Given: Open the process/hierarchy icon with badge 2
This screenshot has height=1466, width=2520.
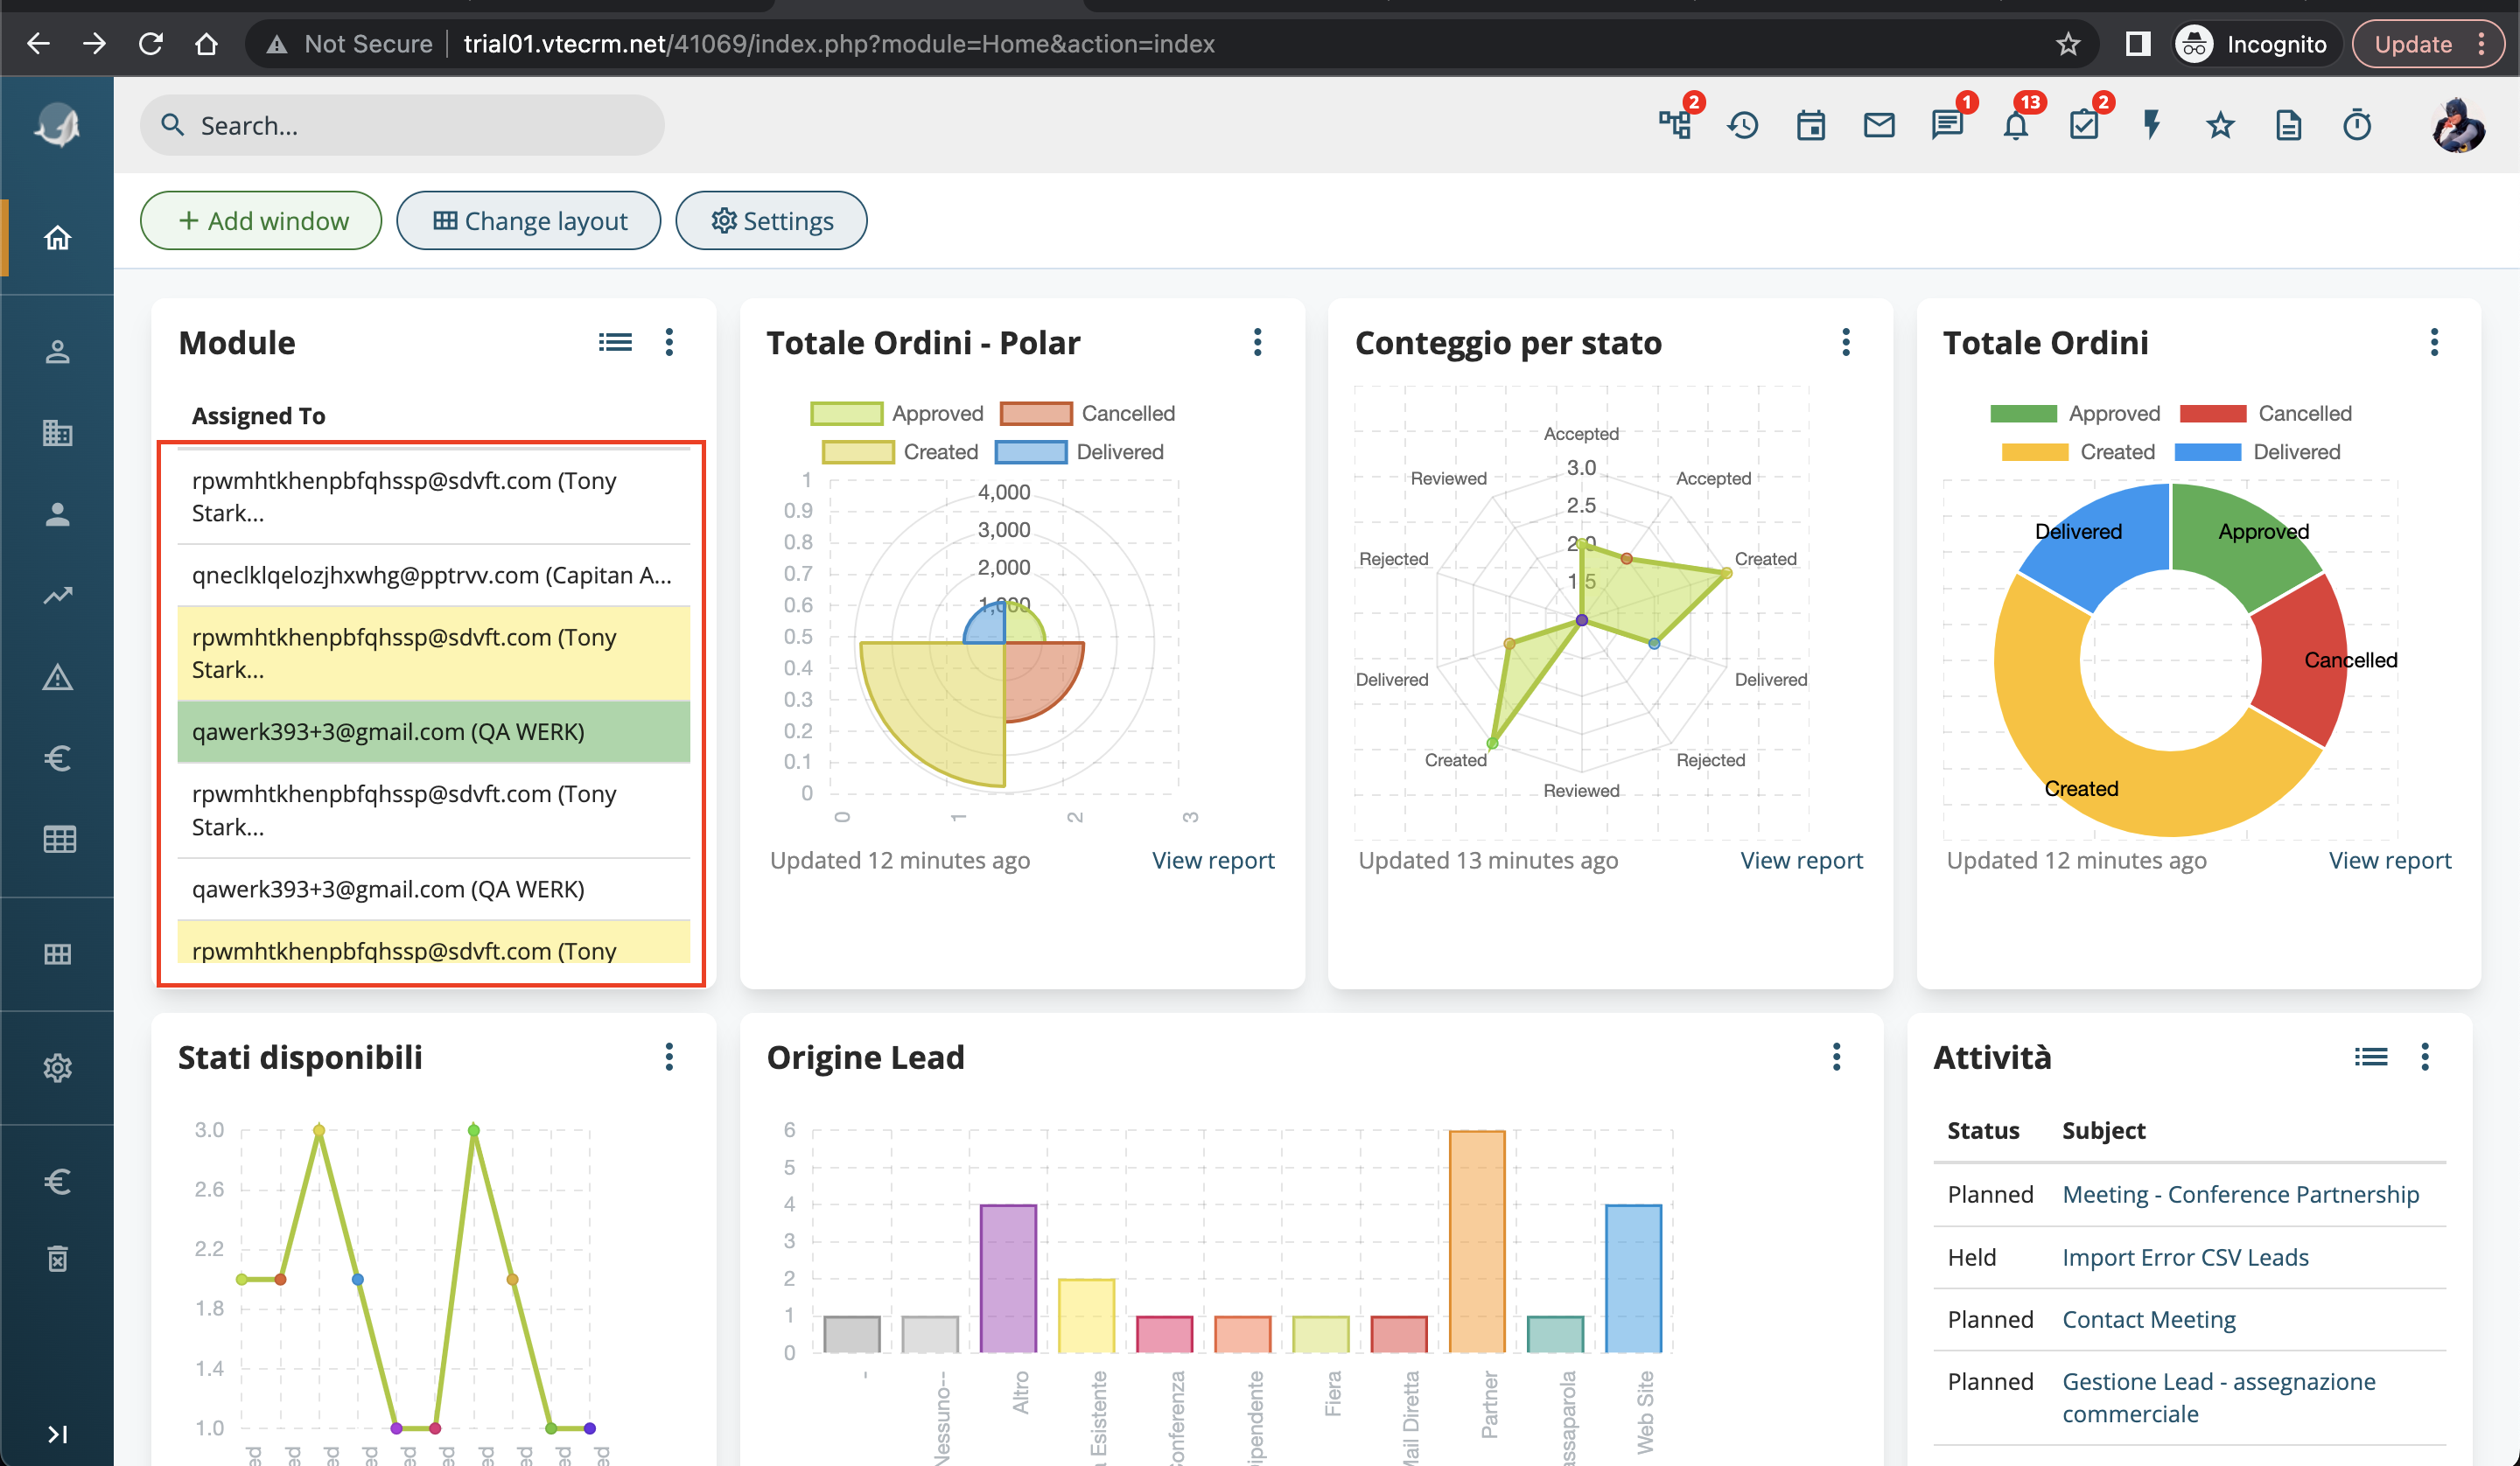Looking at the screenshot, I should (1675, 125).
